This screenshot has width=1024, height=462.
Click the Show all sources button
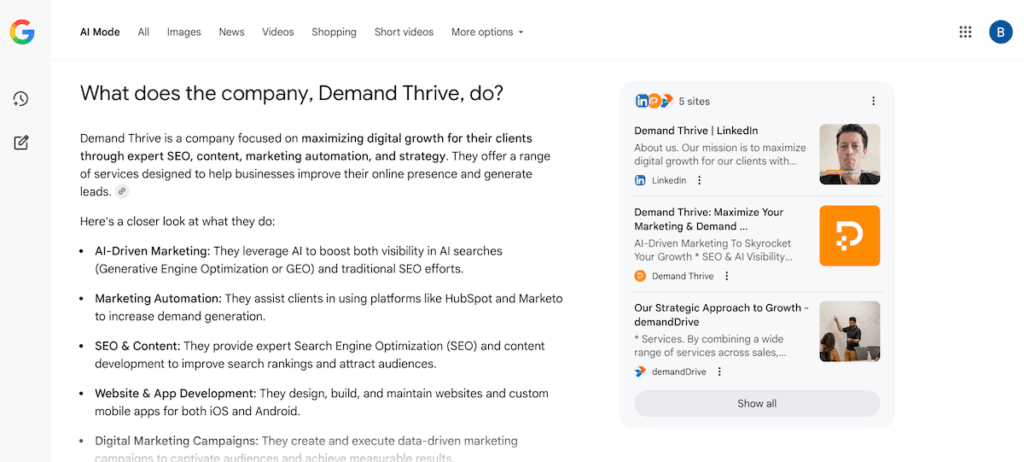pos(757,403)
